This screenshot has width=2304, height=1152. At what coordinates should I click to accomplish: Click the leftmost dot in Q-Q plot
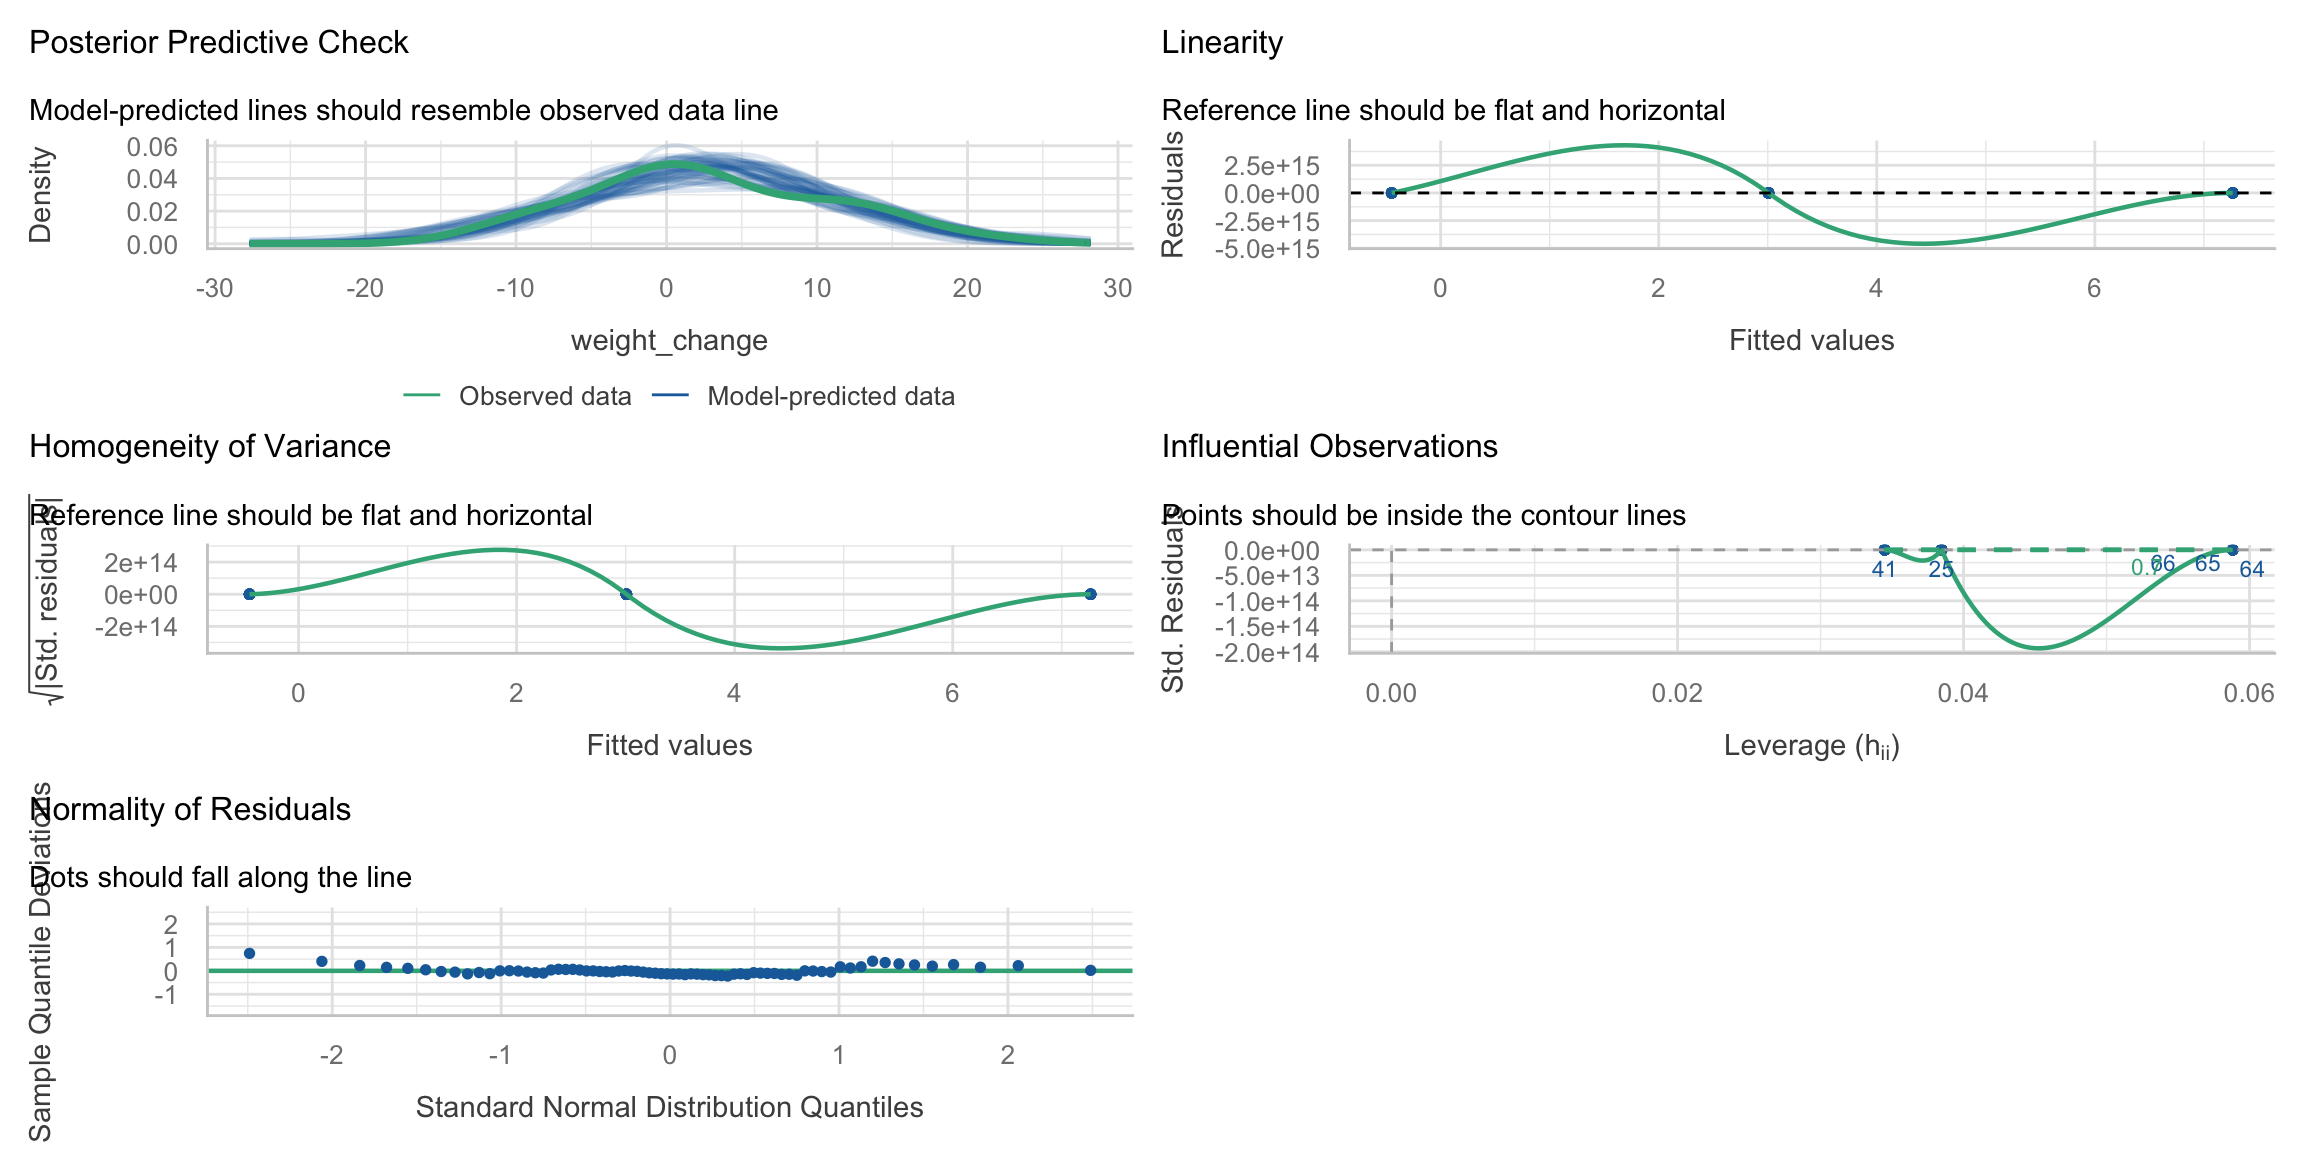(250, 953)
